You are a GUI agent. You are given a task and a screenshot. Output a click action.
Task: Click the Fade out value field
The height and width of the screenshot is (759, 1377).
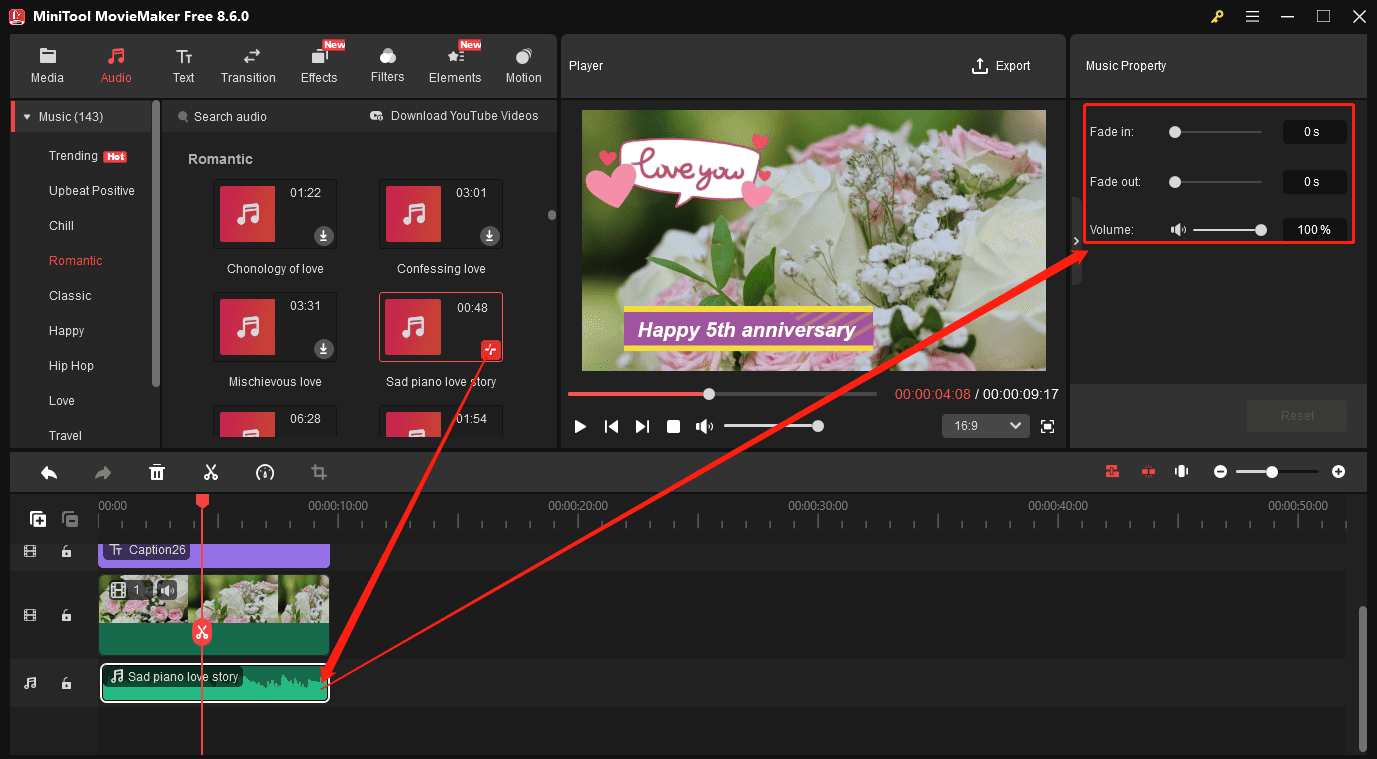point(1314,182)
